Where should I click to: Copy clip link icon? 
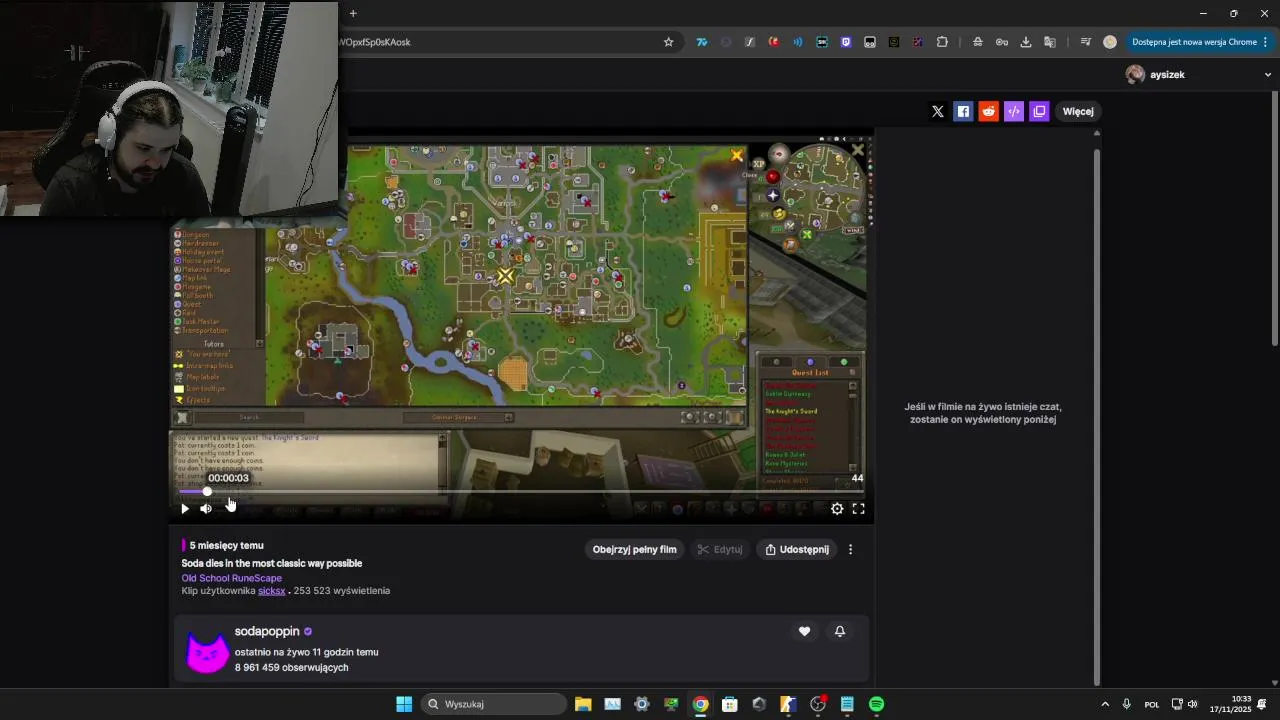[x=1039, y=112]
